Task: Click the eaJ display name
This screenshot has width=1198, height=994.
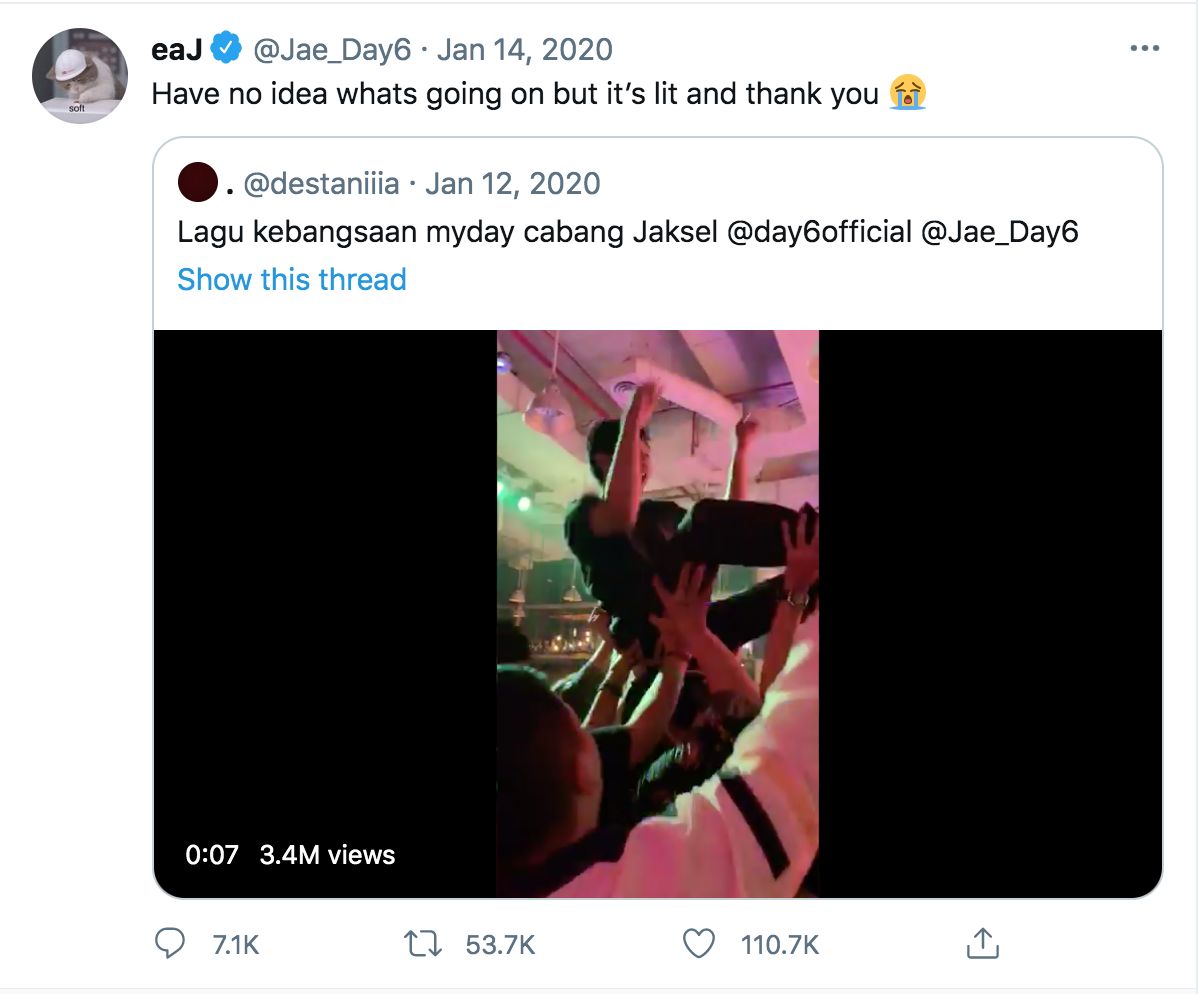Action: click(176, 48)
